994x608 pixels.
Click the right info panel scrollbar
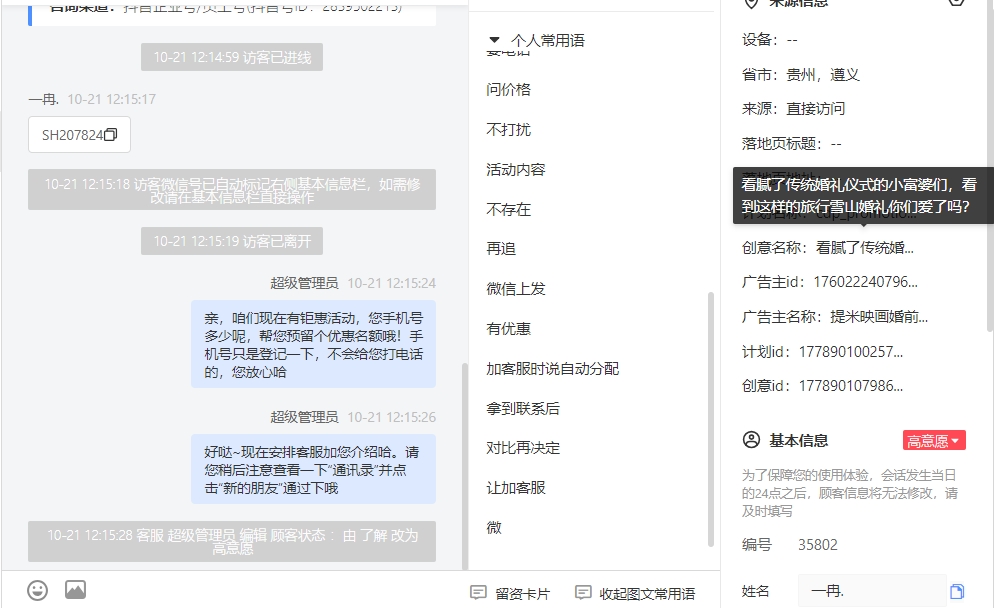990,165
